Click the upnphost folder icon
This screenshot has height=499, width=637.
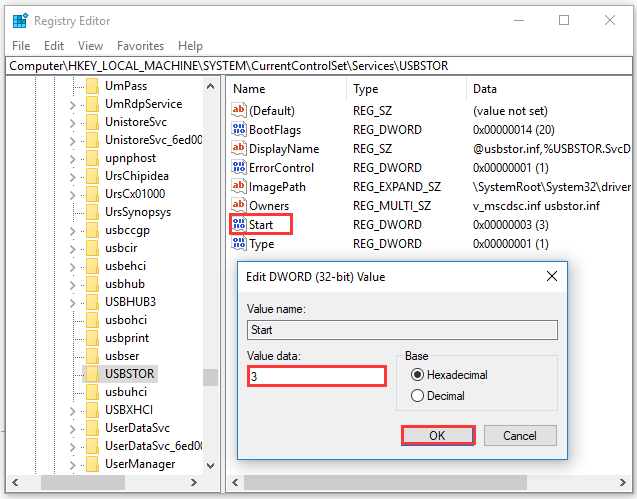pyautogui.click(x=92, y=158)
